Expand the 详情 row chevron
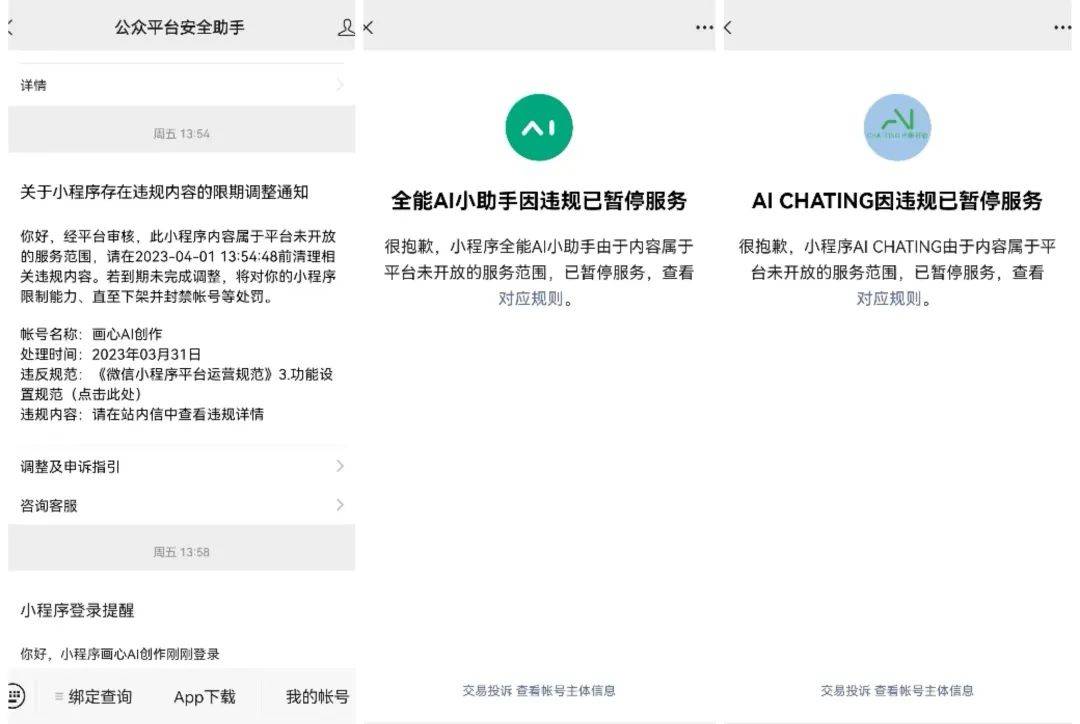 (340, 85)
